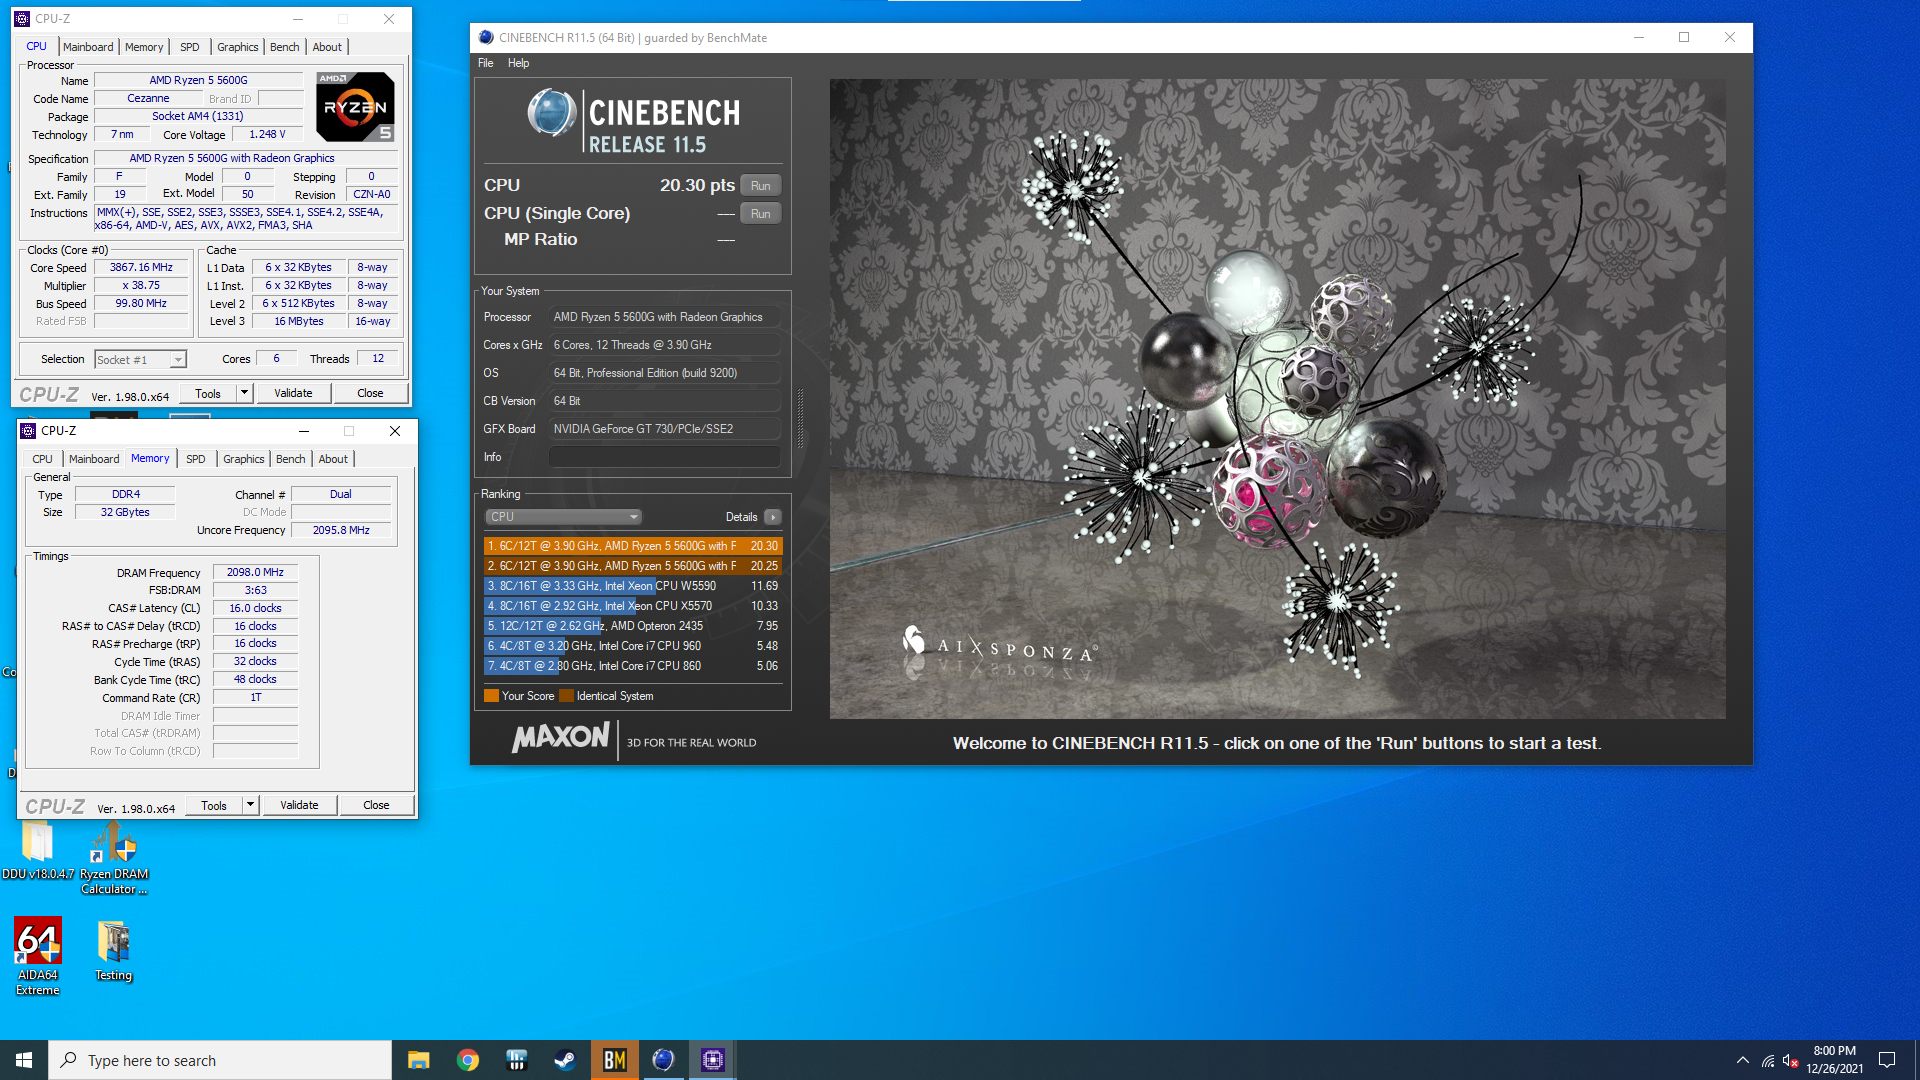Click the MAXON logo
The width and height of the screenshot is (1920, 1080).
click(x=560, y=738)
